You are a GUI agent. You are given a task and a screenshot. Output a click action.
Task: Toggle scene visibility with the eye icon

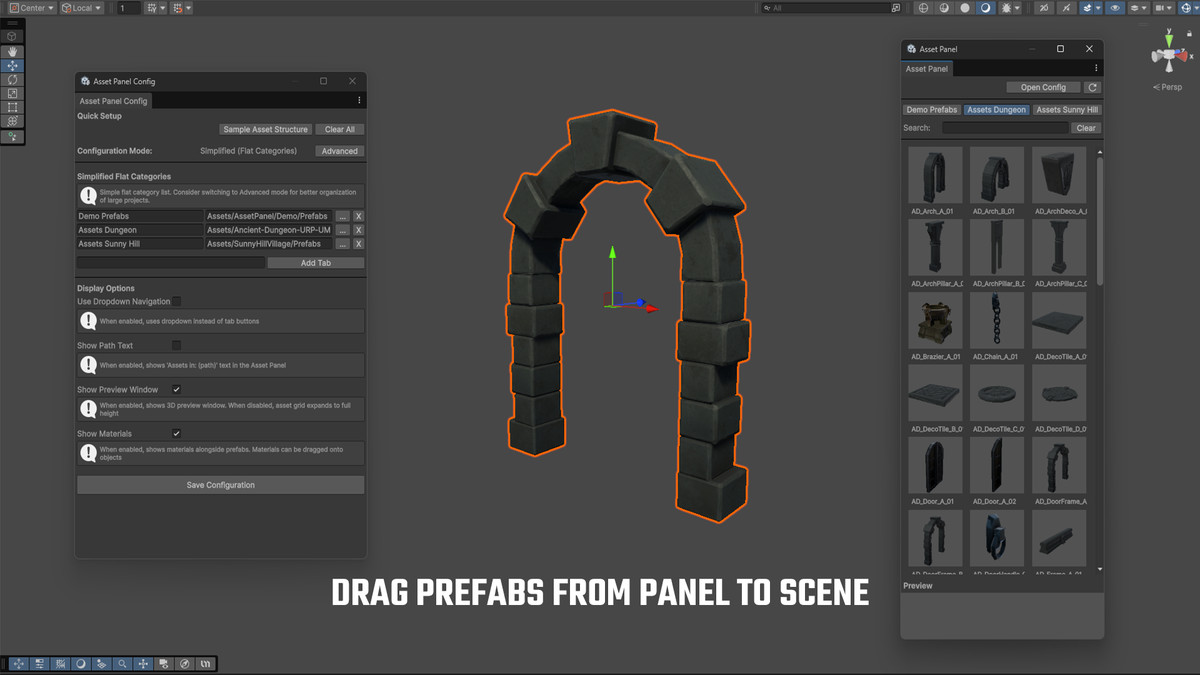[1114, 8]
